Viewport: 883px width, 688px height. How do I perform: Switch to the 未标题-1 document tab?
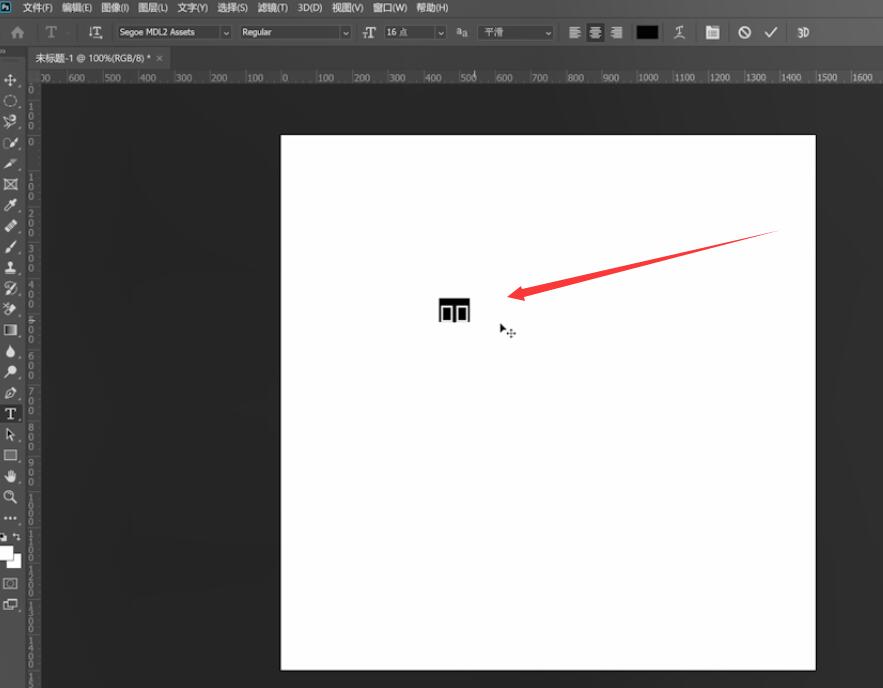(93, 58)
